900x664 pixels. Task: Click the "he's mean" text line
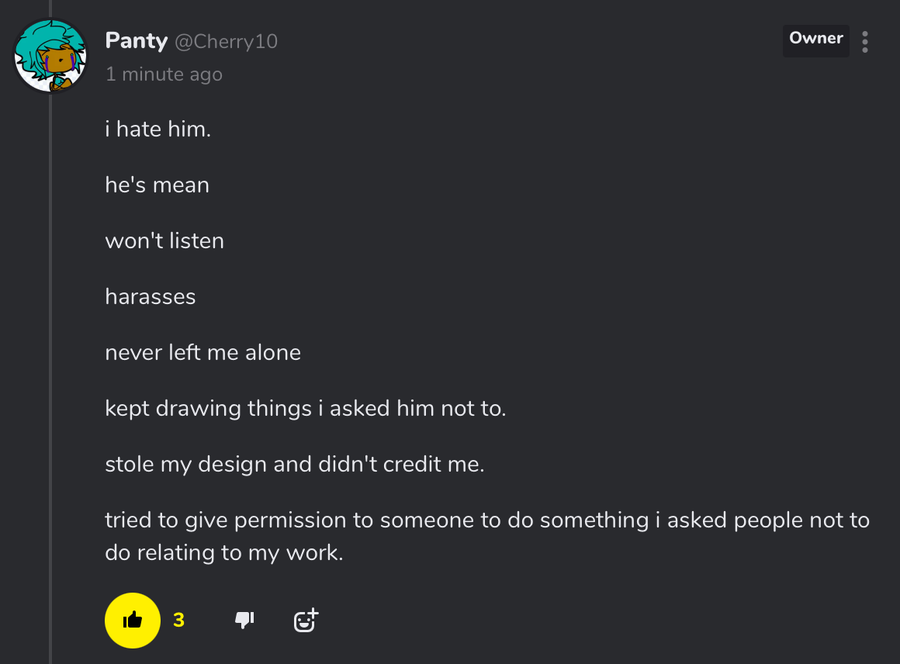pos(157,185)
